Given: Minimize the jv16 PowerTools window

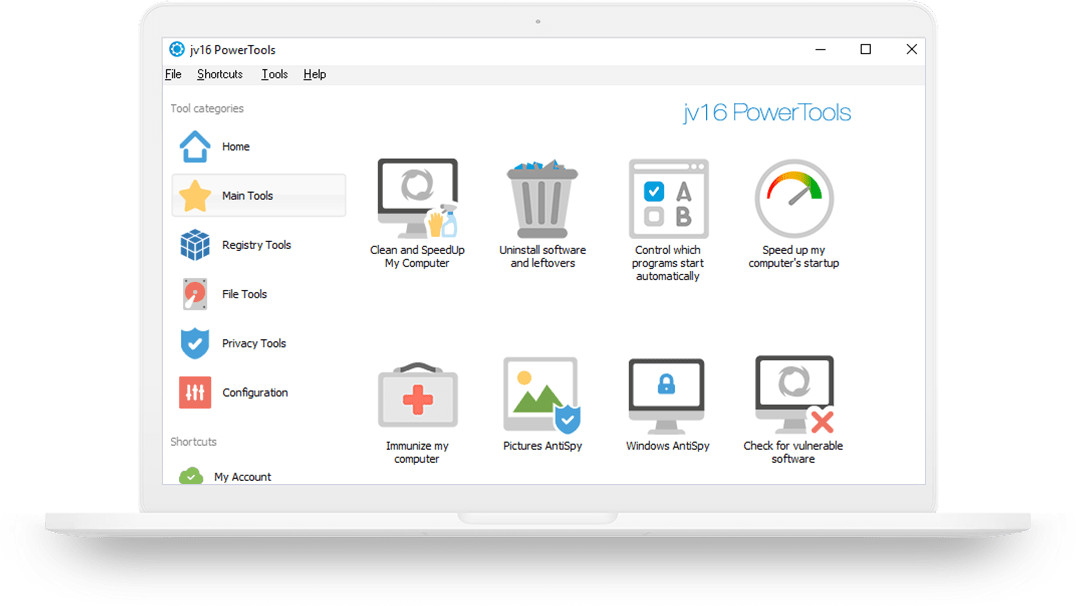Looking at the screenshot, I should [x=820, y=49].
